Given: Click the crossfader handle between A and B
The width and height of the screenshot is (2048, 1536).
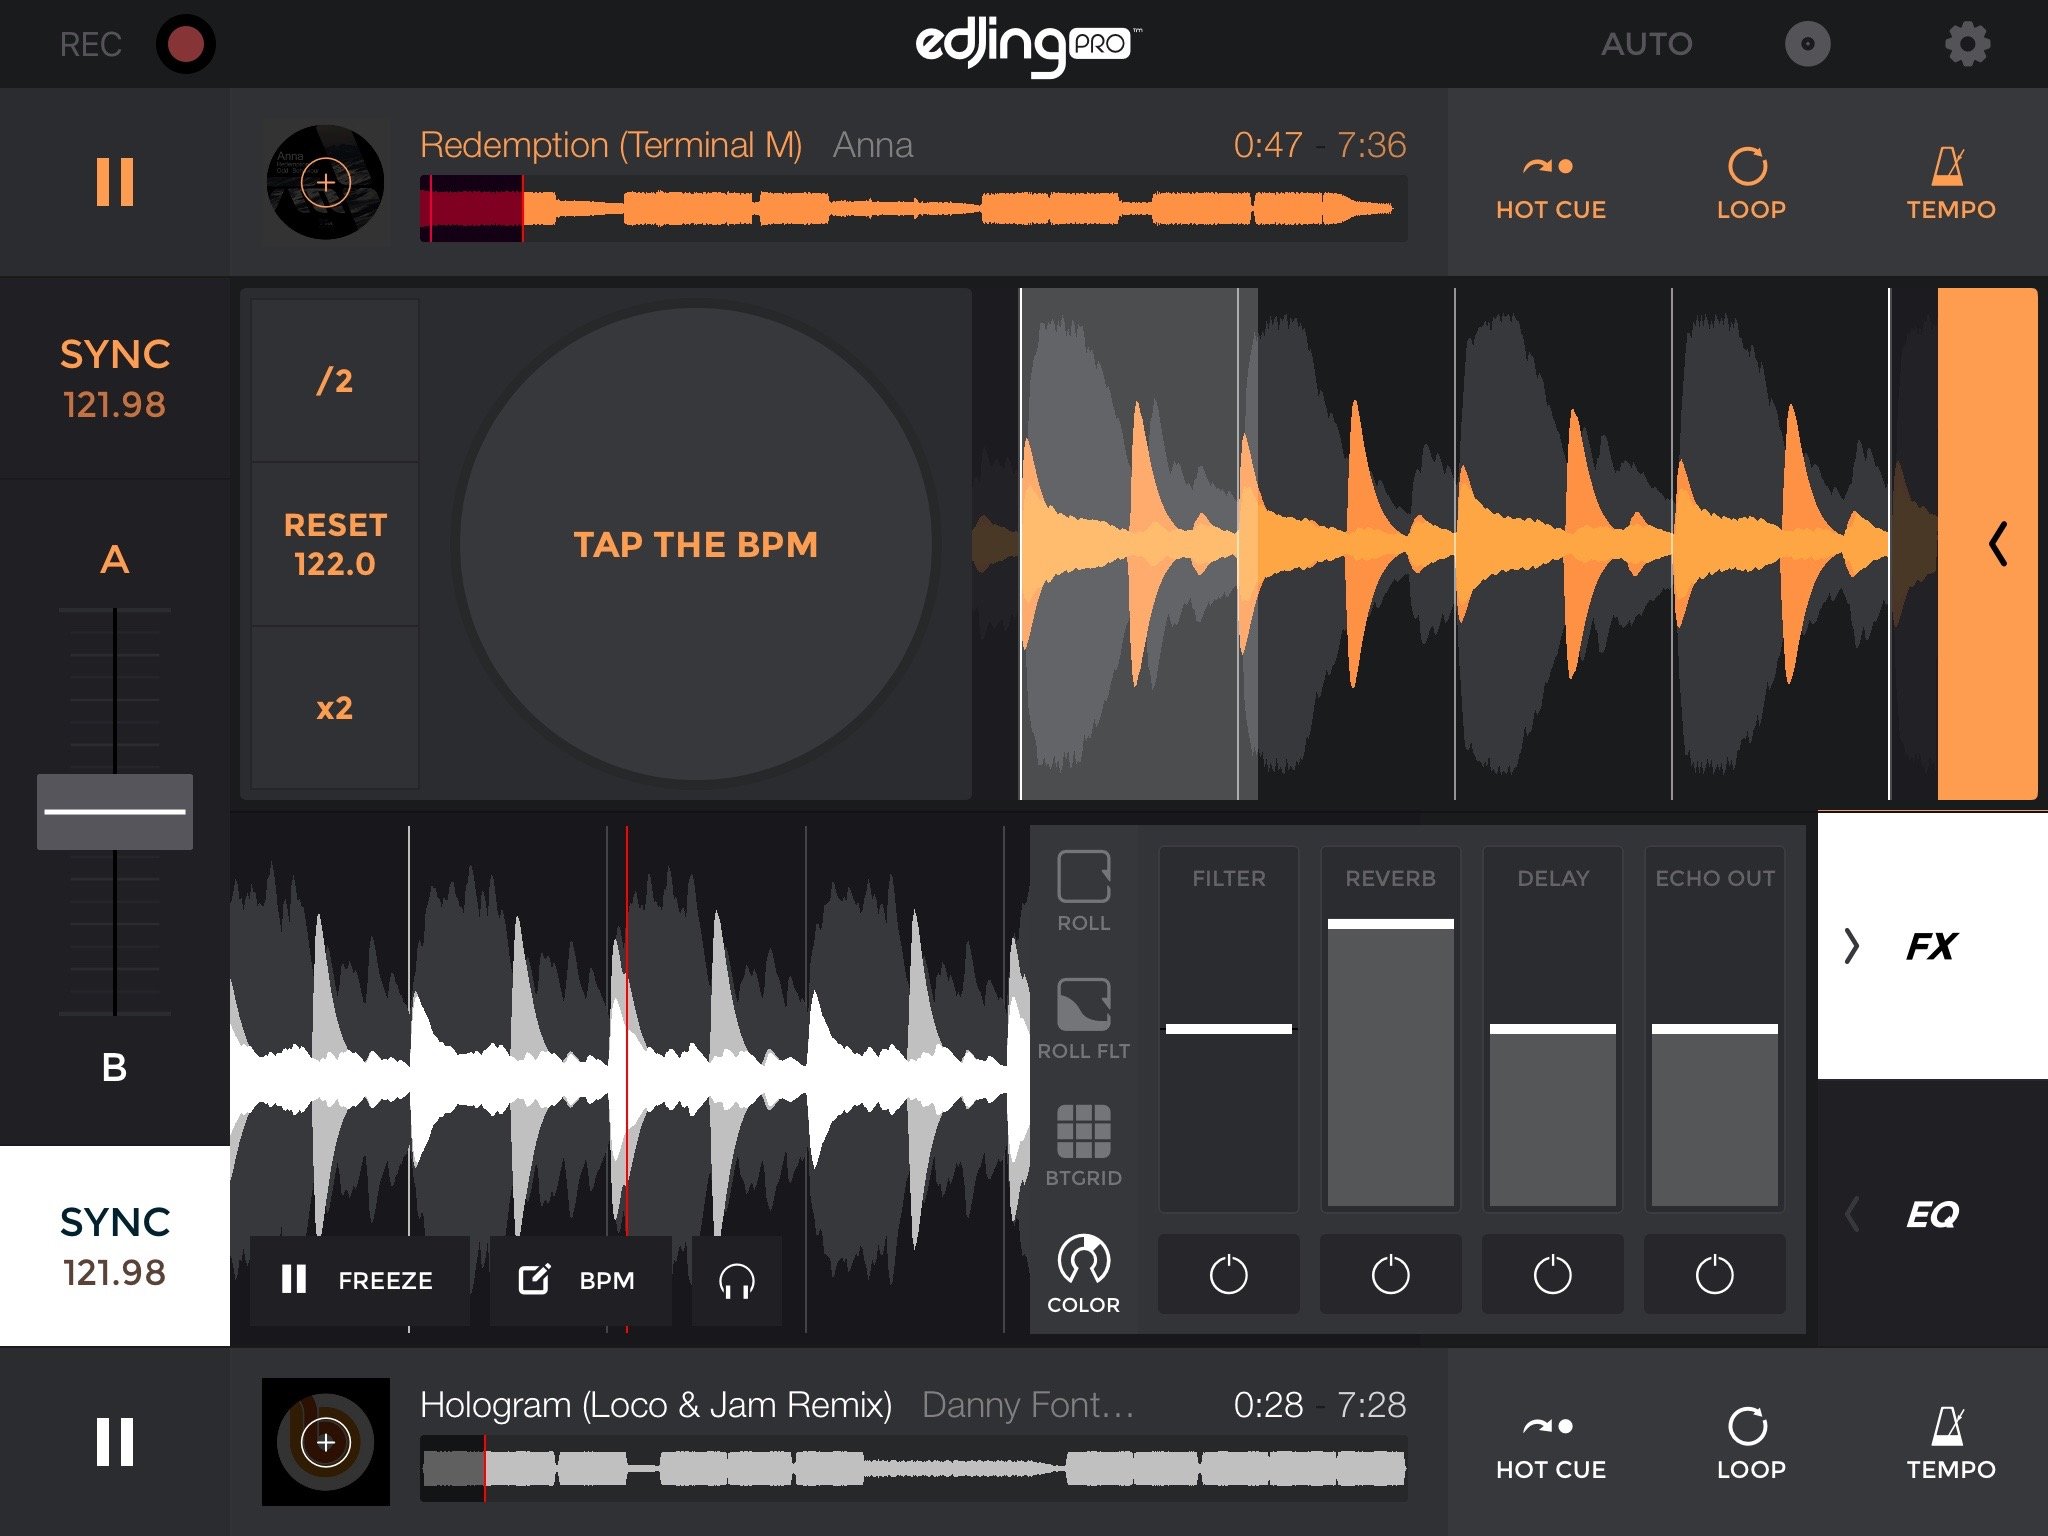Looking at the screenshot, I should coord(115,811).
